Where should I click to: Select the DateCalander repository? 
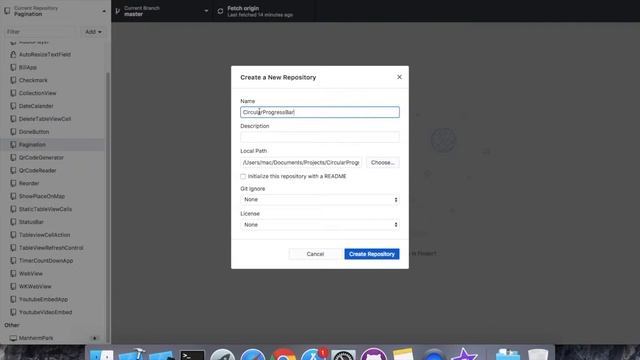(x=53, y=106)
